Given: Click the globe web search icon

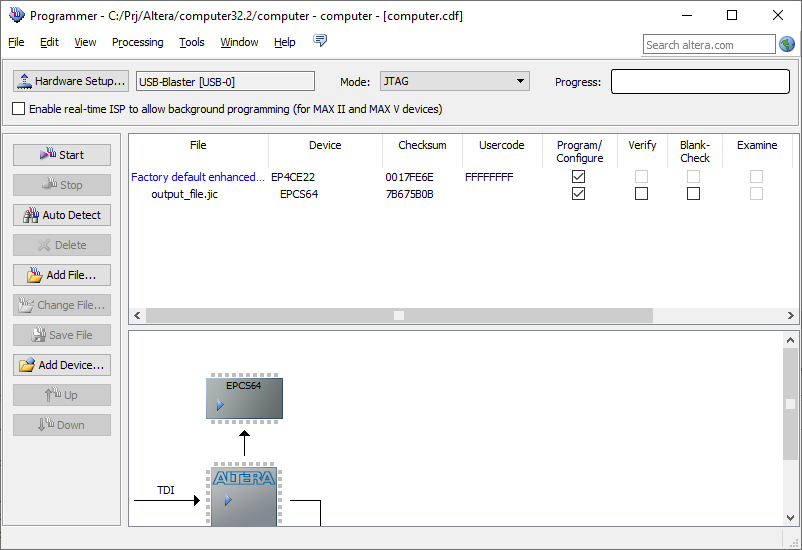Looking at the screenshot, I should click(x=787, y=45).
